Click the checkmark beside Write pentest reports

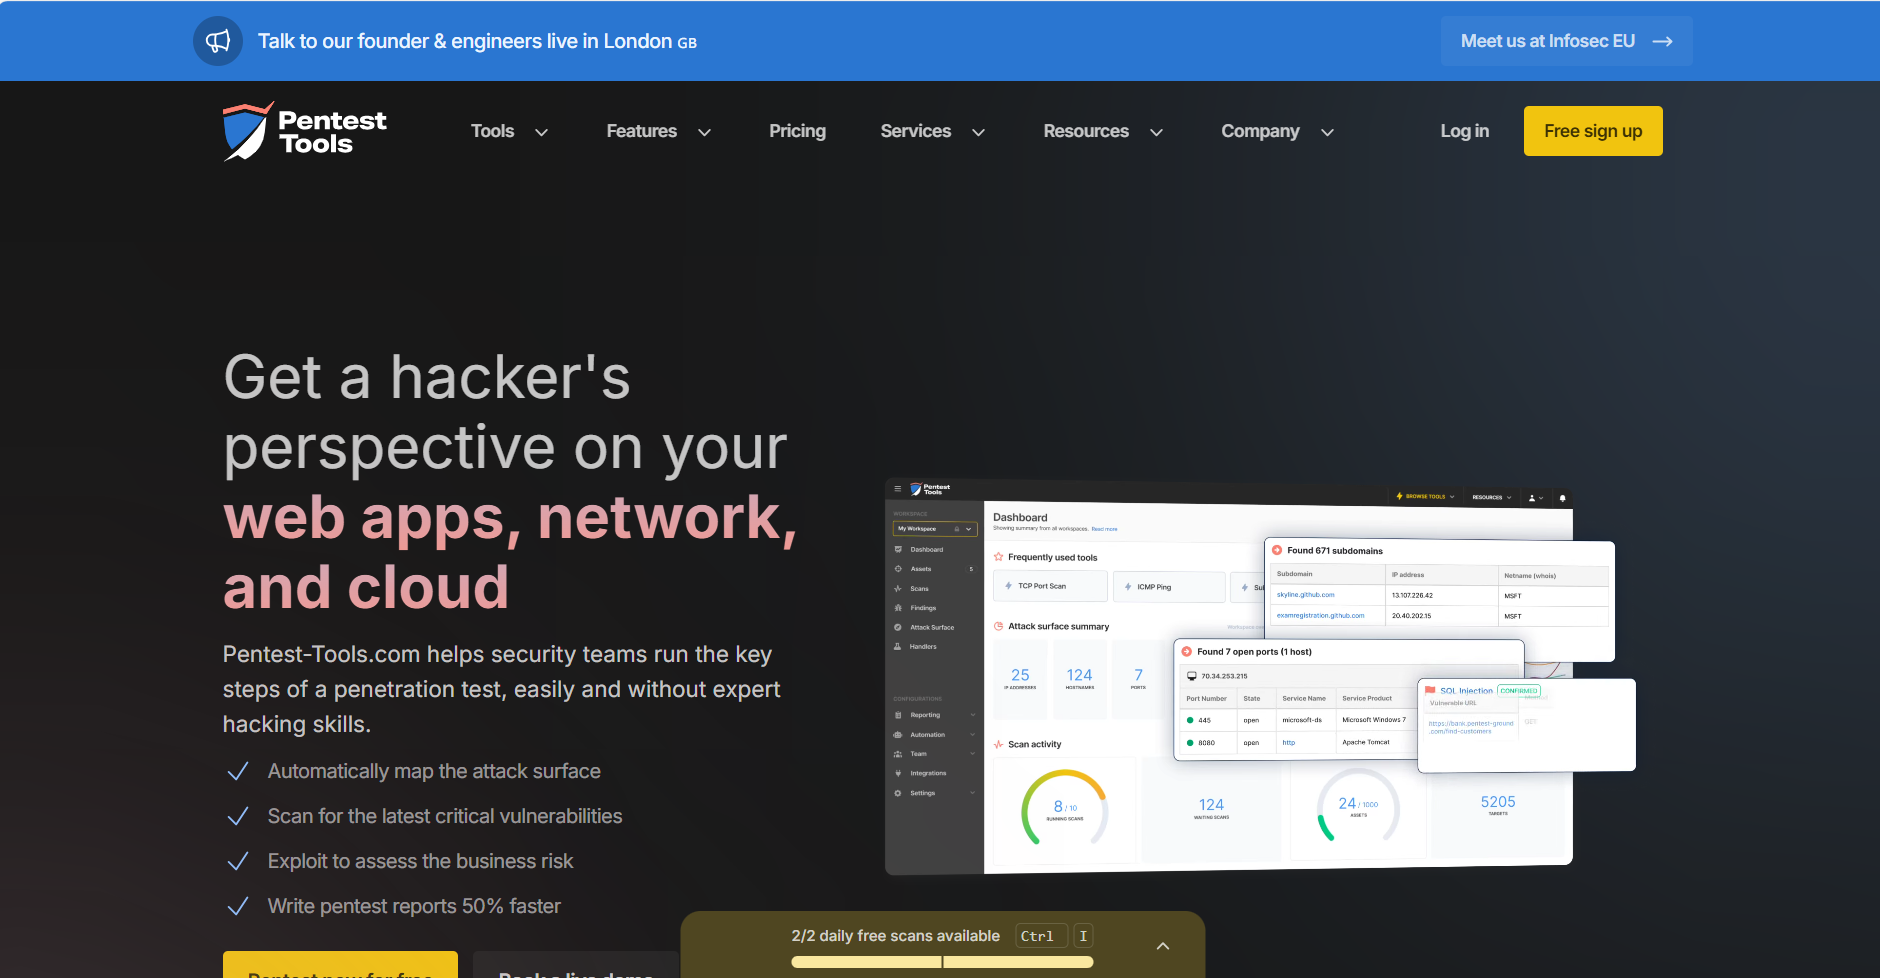tap(238, 907)
